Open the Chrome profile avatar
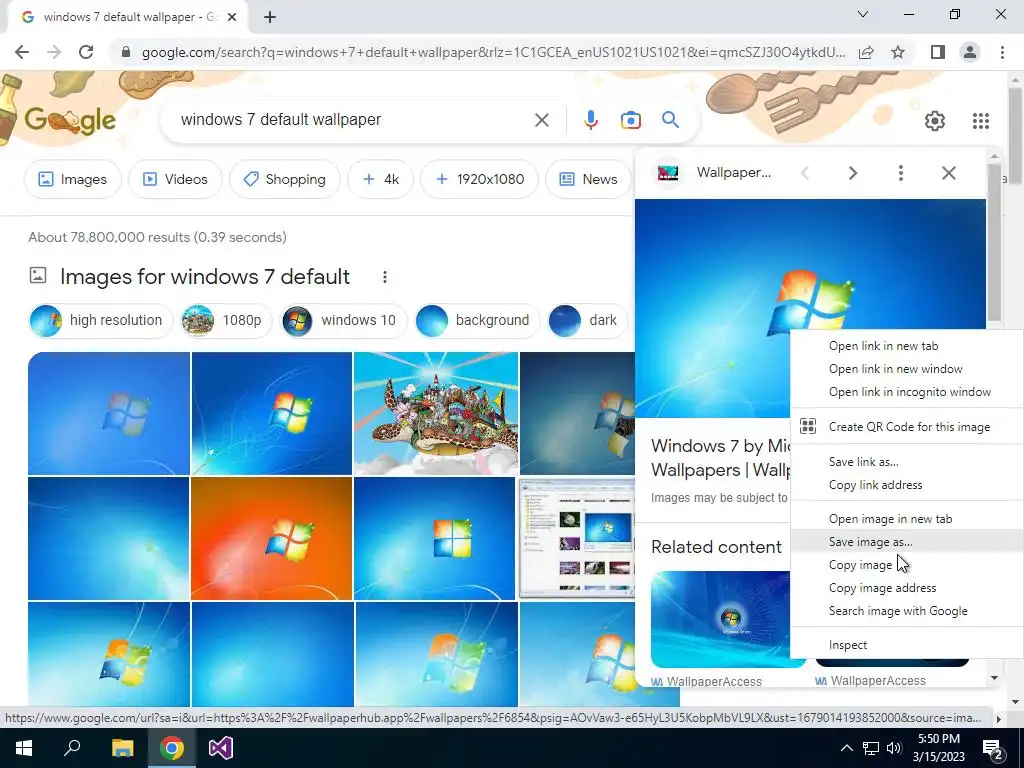 pyautogui.click(x=970, y=52)
